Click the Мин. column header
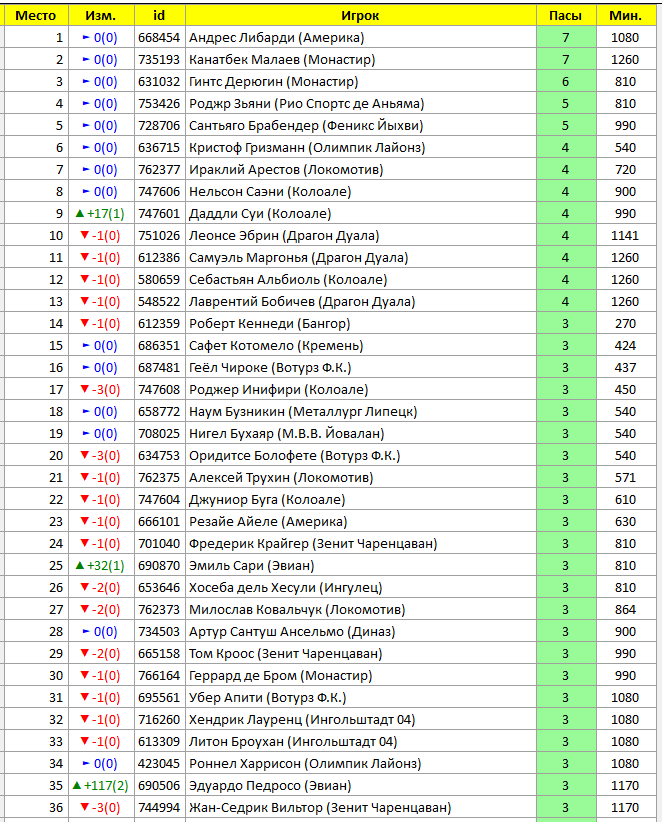This screenshot has width=662, height=822. (626, 16)
